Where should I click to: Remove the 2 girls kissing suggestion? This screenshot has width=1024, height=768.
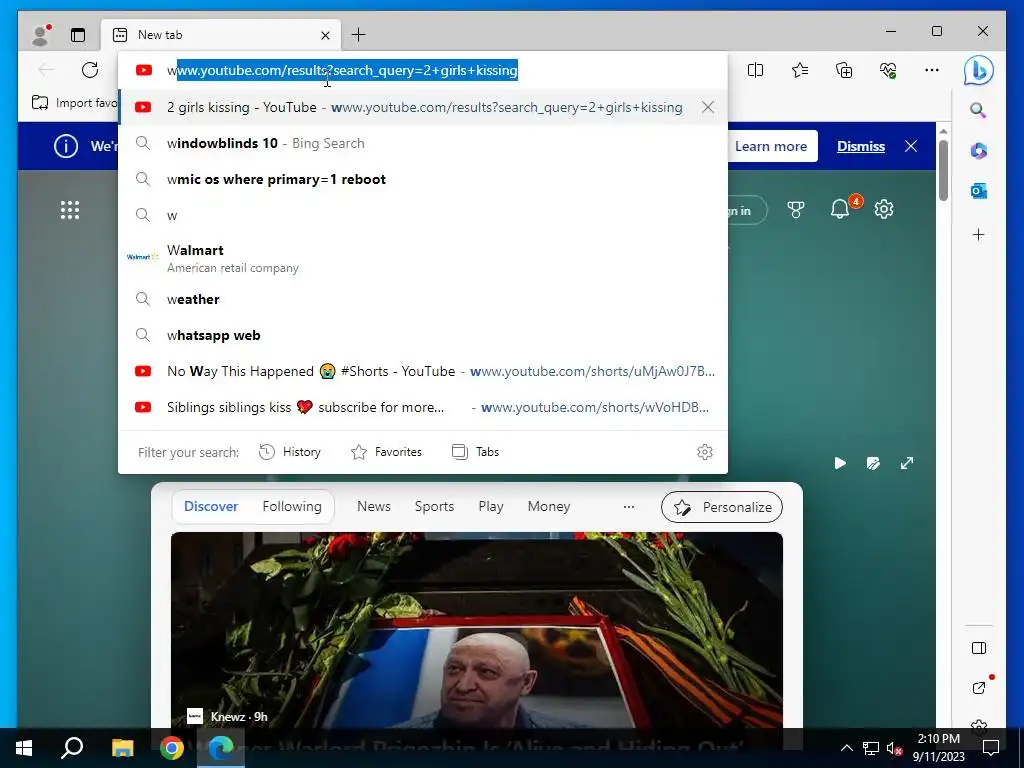pyautogui.click(x=708, y=107)
